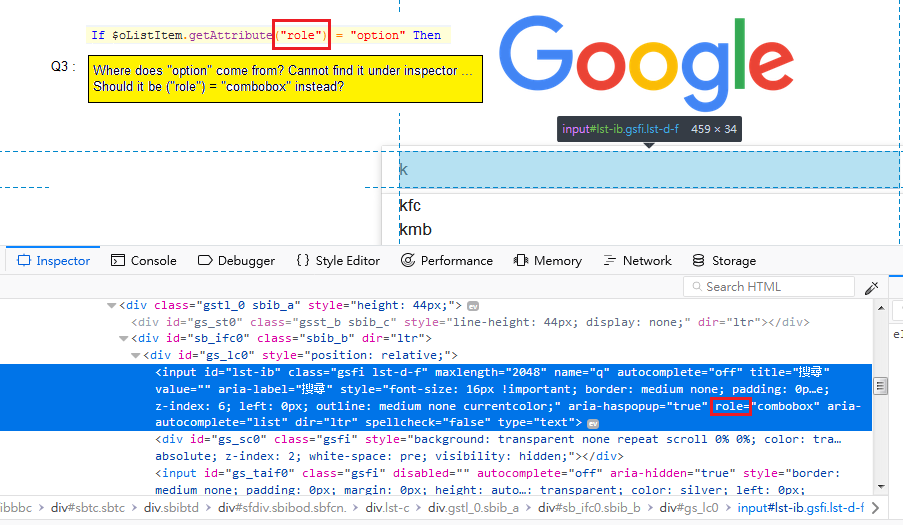Open the Debugger tab
Image resolution: width=903 pixels, height=525 pixels.
[x=236, y=261]
